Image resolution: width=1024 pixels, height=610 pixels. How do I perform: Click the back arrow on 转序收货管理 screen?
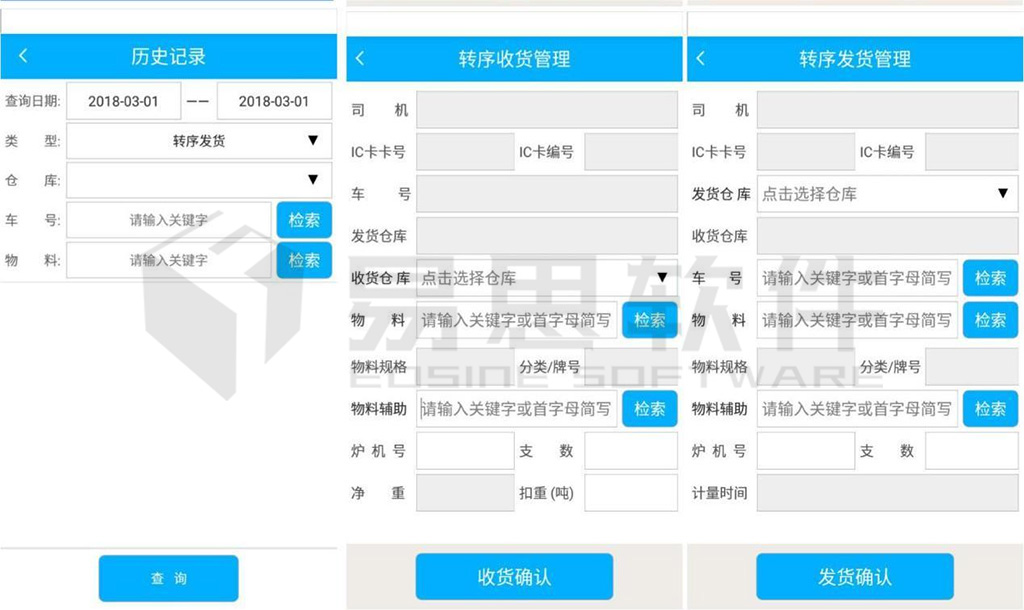pyautogui.click(x=360, y=58)
